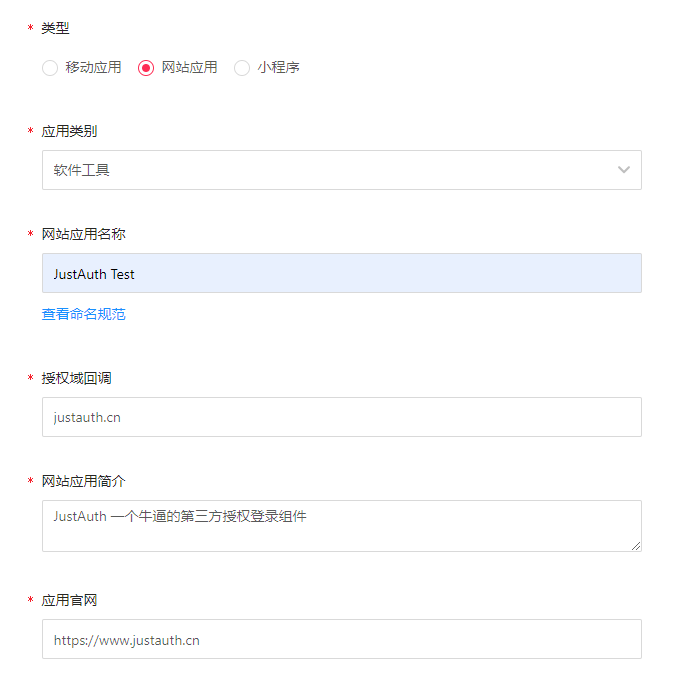Click the 网站应用简介 field label
Image resolution: width=682 pixels, height=684 pixels.
click(x=83, y=481)
